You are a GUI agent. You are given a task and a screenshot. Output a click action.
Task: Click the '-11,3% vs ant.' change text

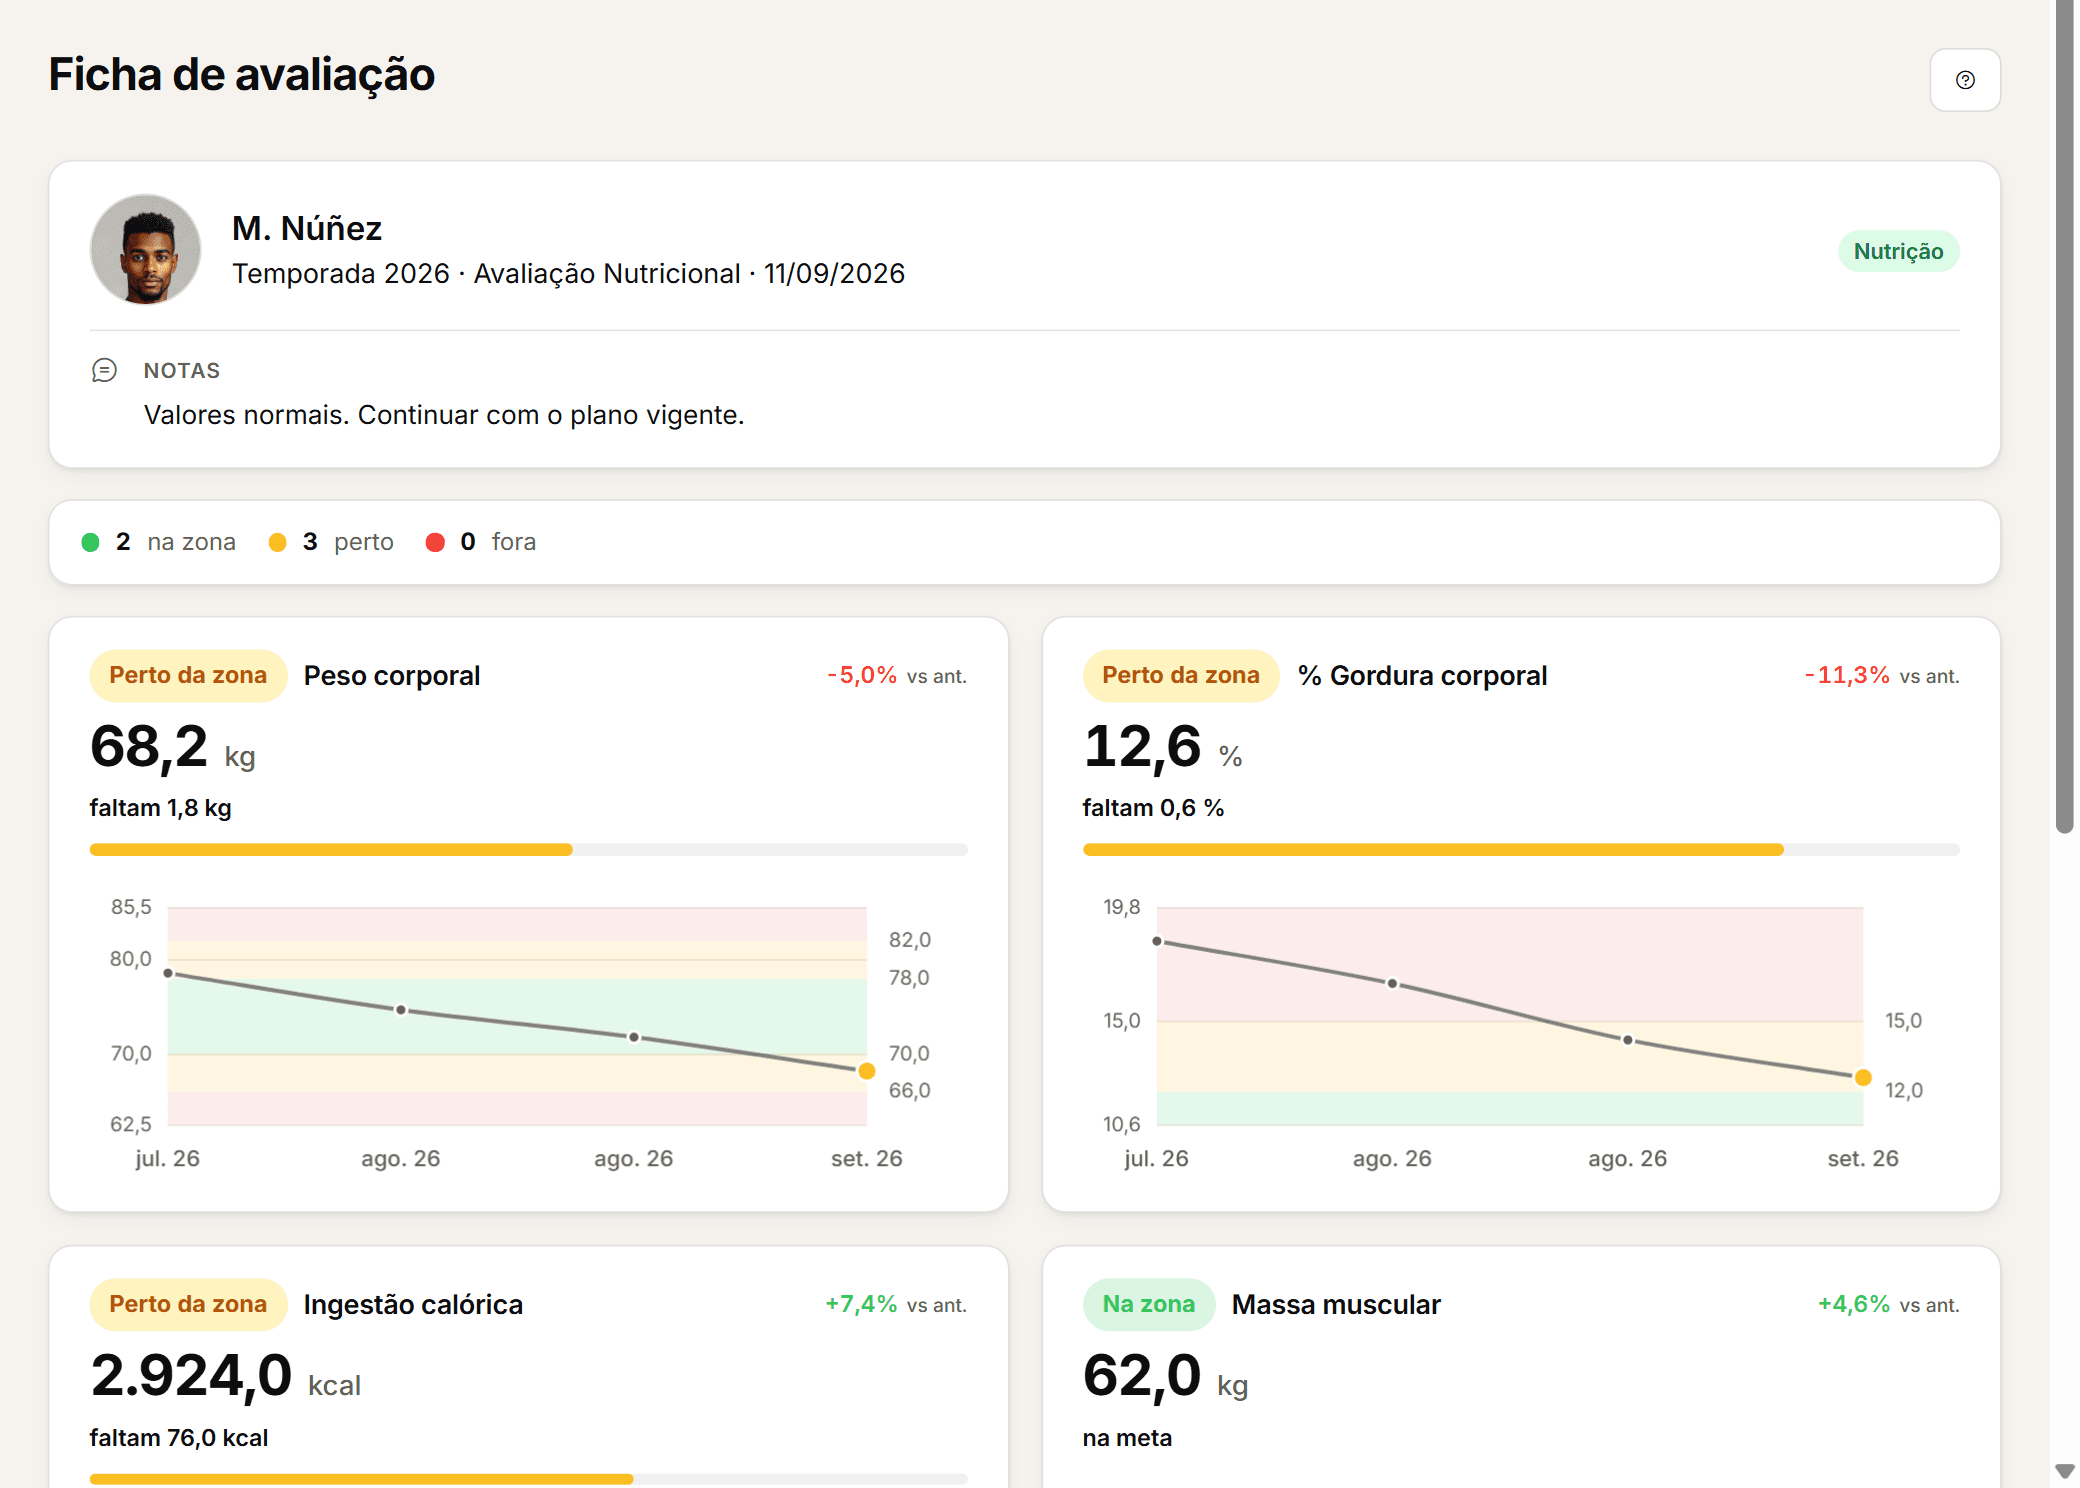click(1882, 676)
